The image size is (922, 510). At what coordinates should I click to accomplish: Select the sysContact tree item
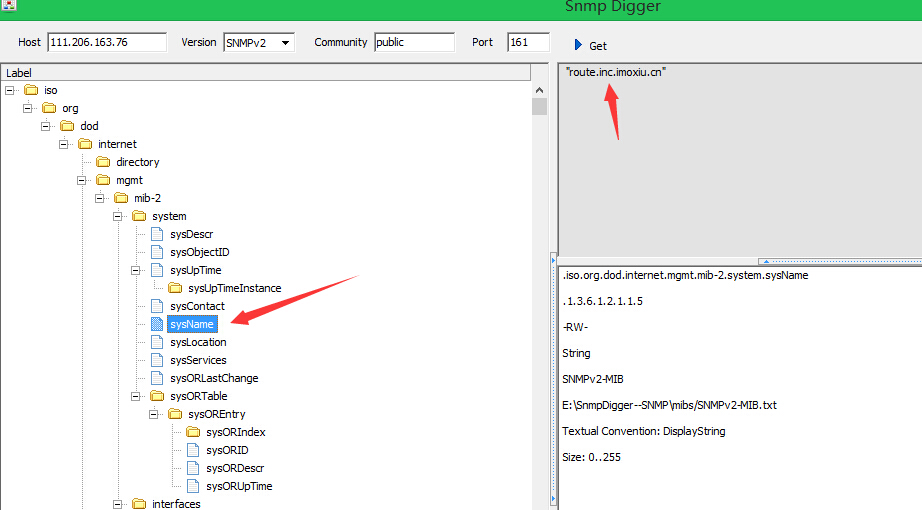pos(198,306)
